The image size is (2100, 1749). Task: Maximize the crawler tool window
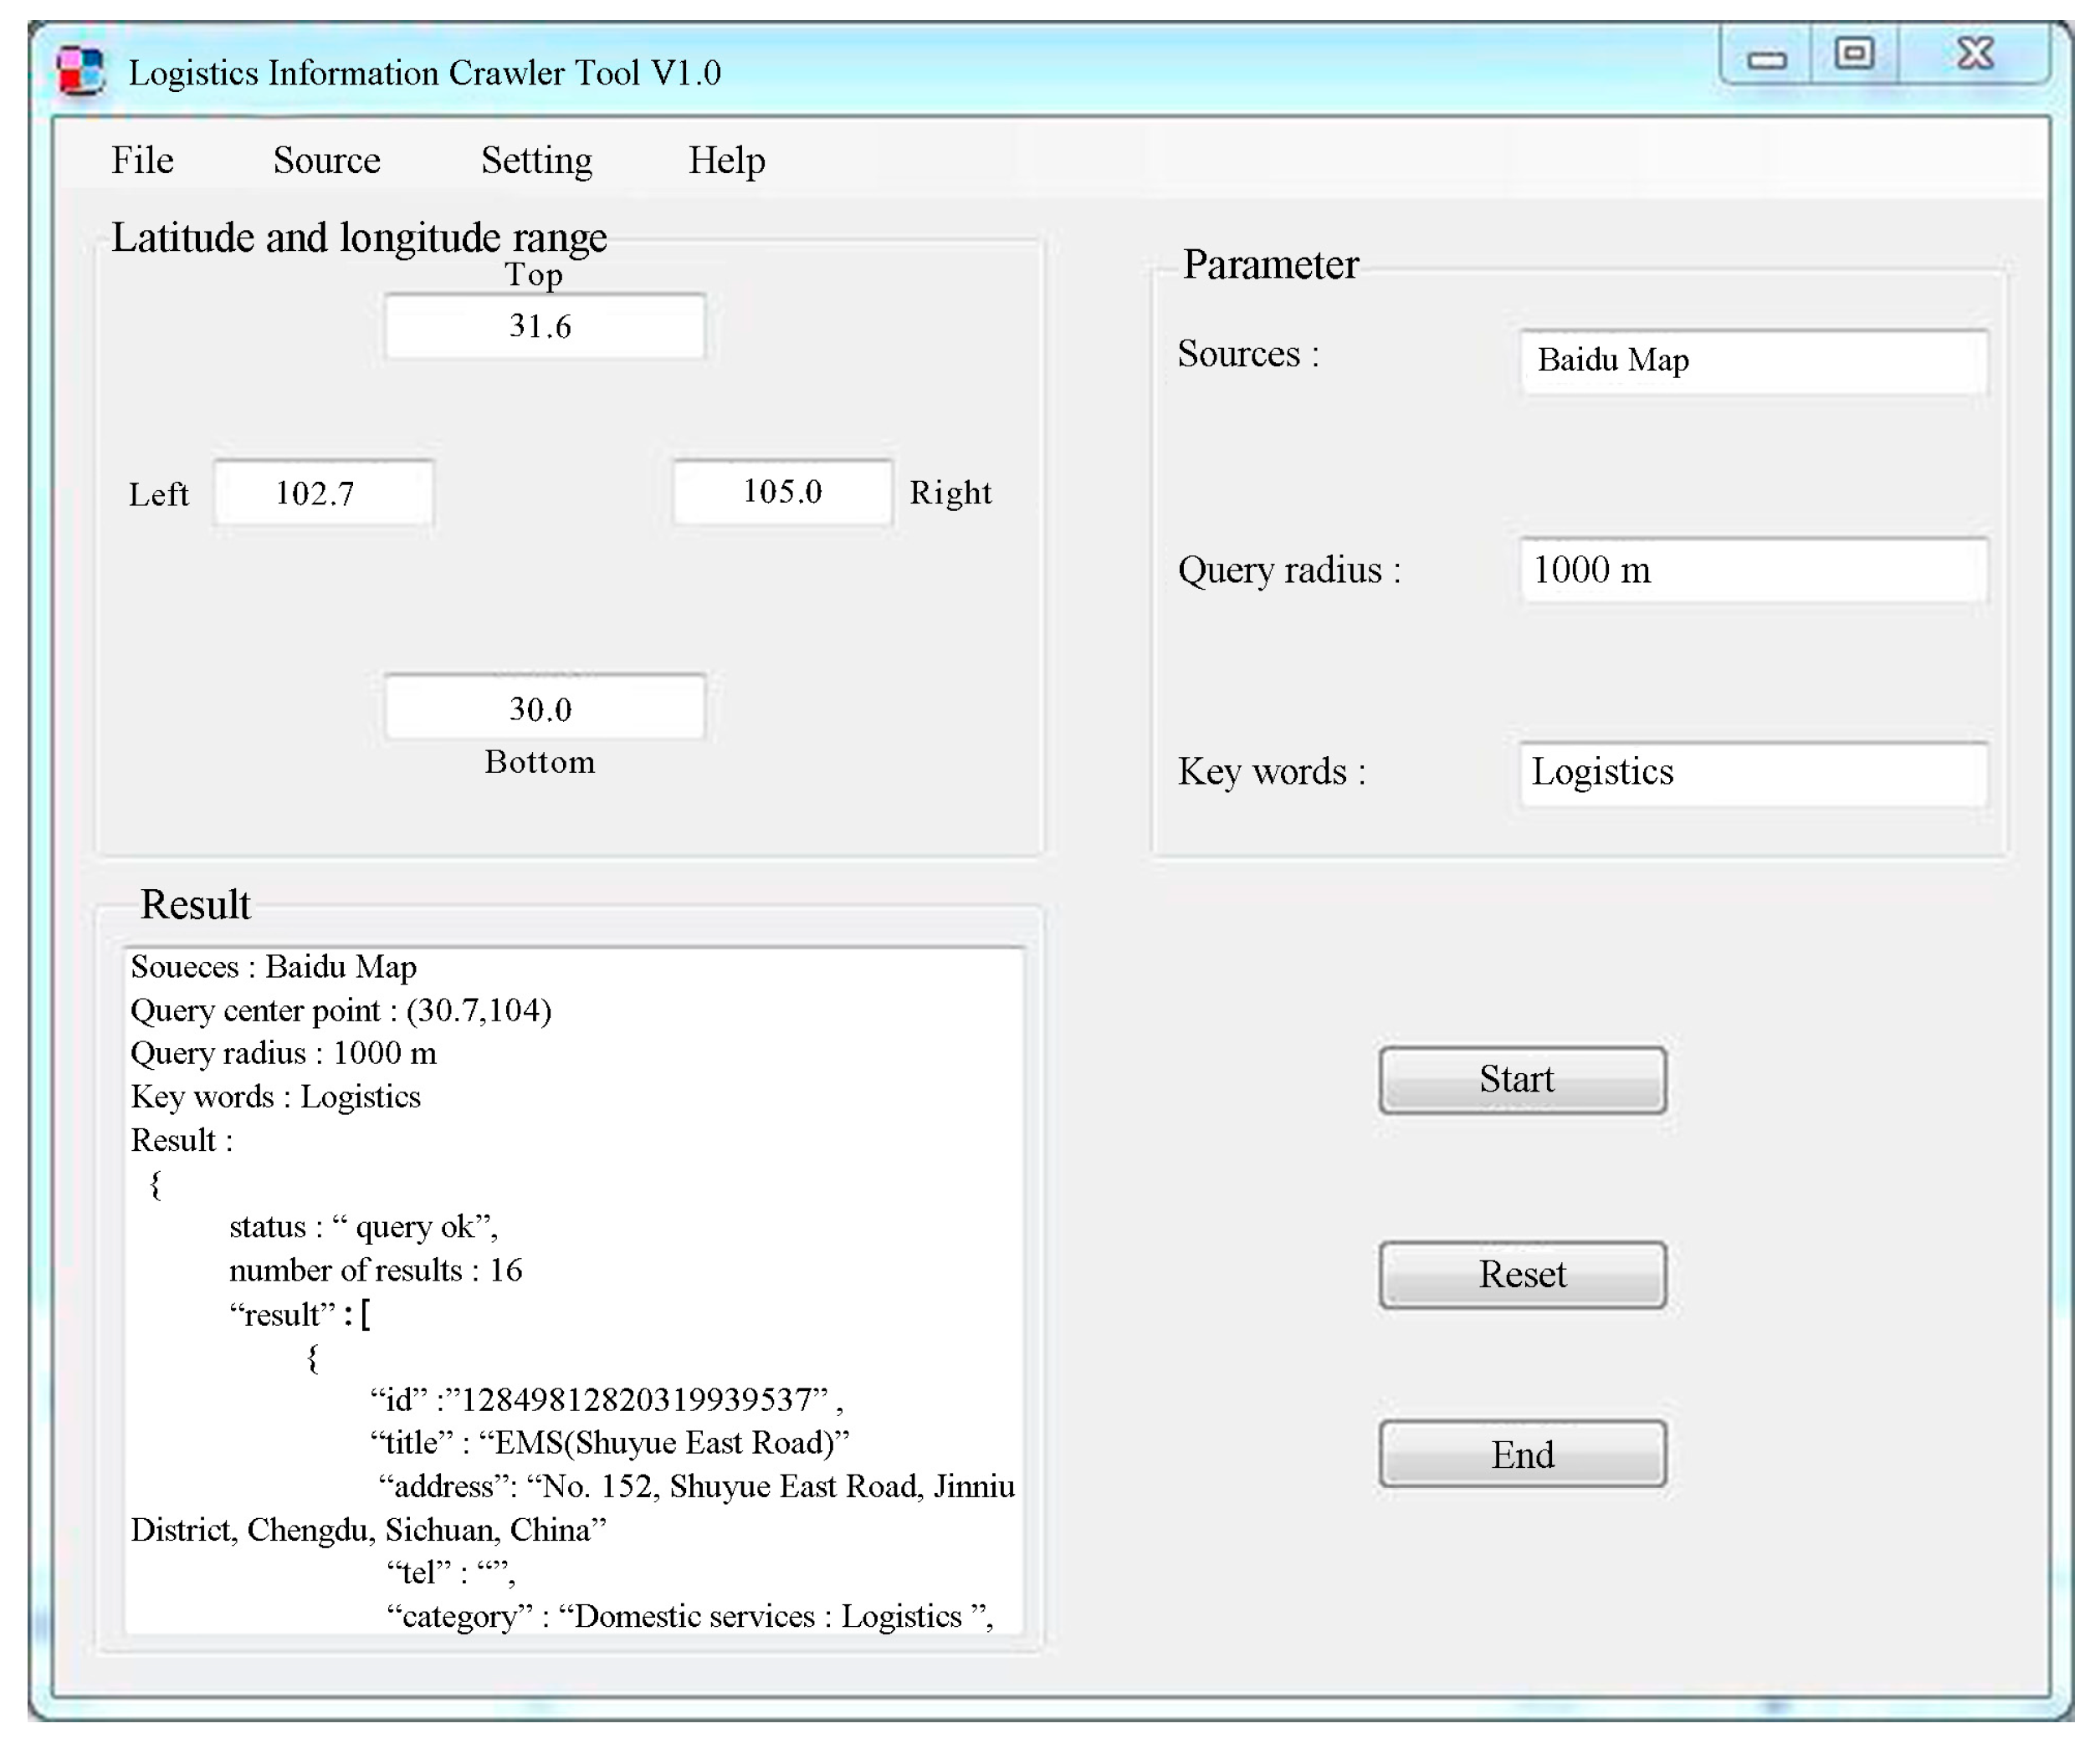pyautogui.click(x=1854, y=54)
